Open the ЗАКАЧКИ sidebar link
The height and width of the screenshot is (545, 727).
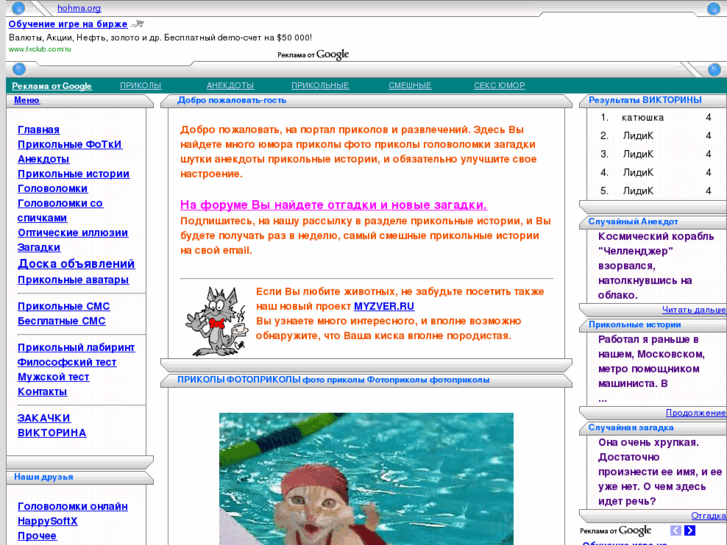pyautogui.click(x=44, y=418)
